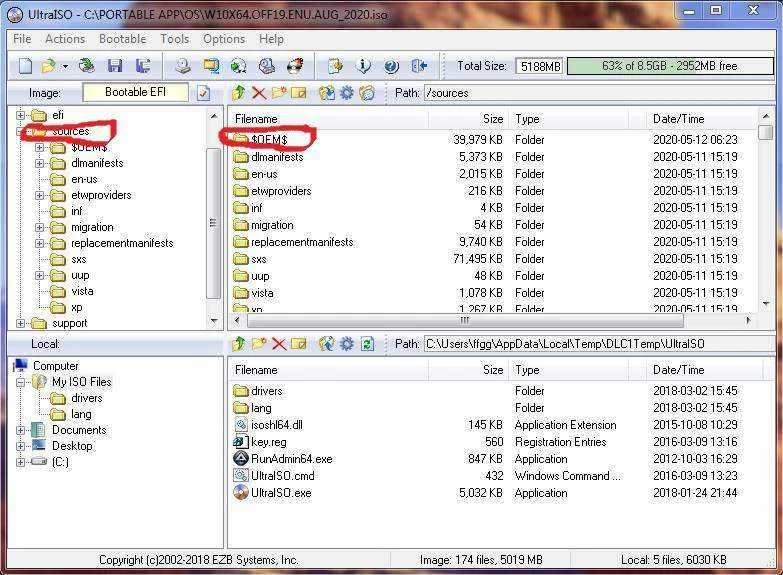Viewport: 783px width, 575px height.
Task: Expand the efi folder in the image tree
Action: (x=20, y=115)
